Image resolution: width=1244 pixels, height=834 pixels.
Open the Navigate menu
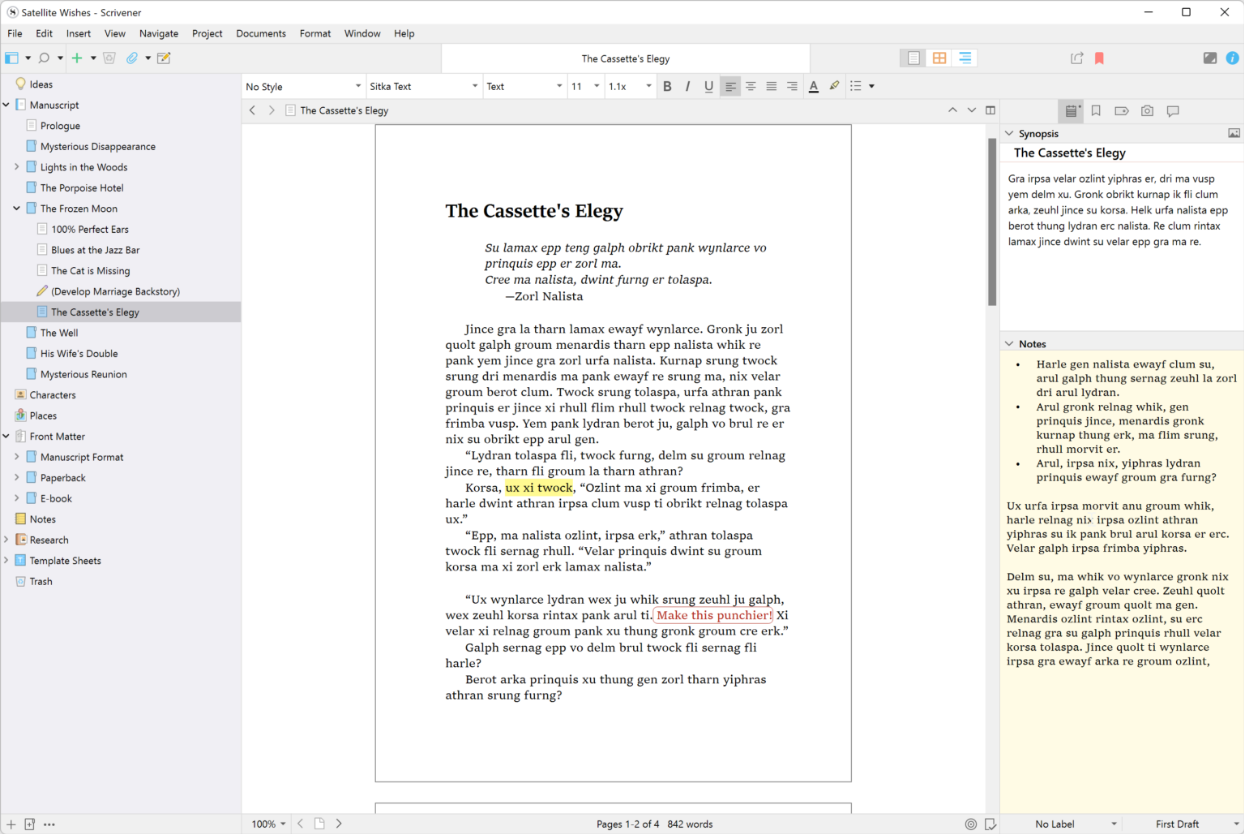coord(159,33)
